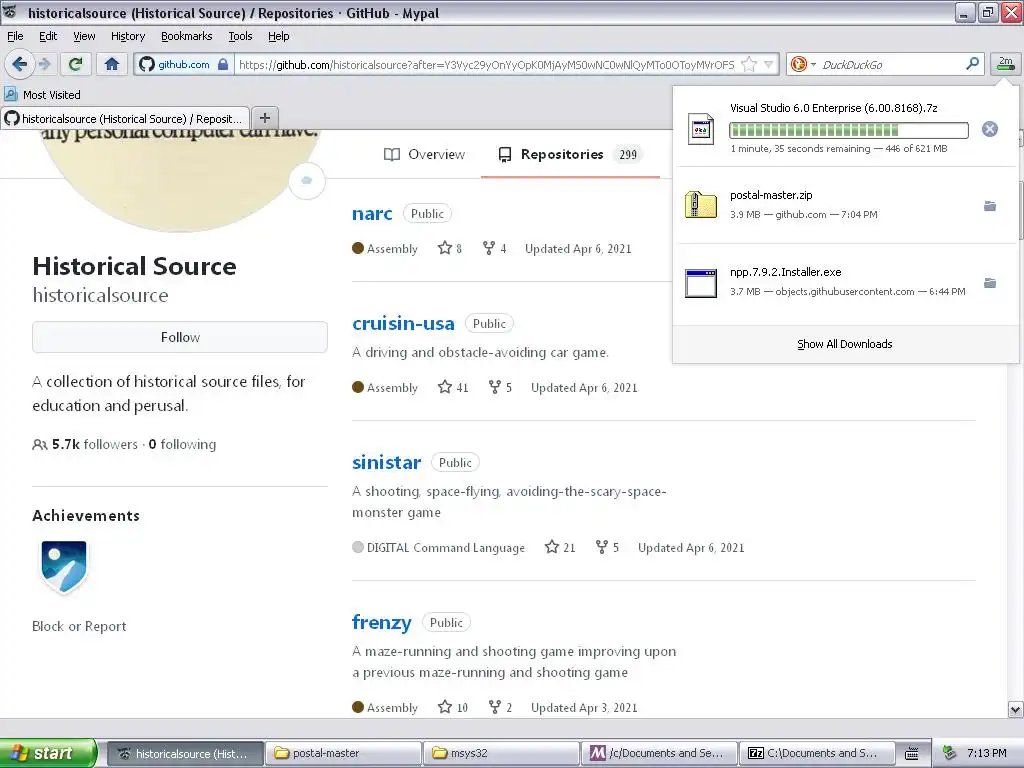
Task: View frenzy 10 stars
Action: (x=453, y=707)
